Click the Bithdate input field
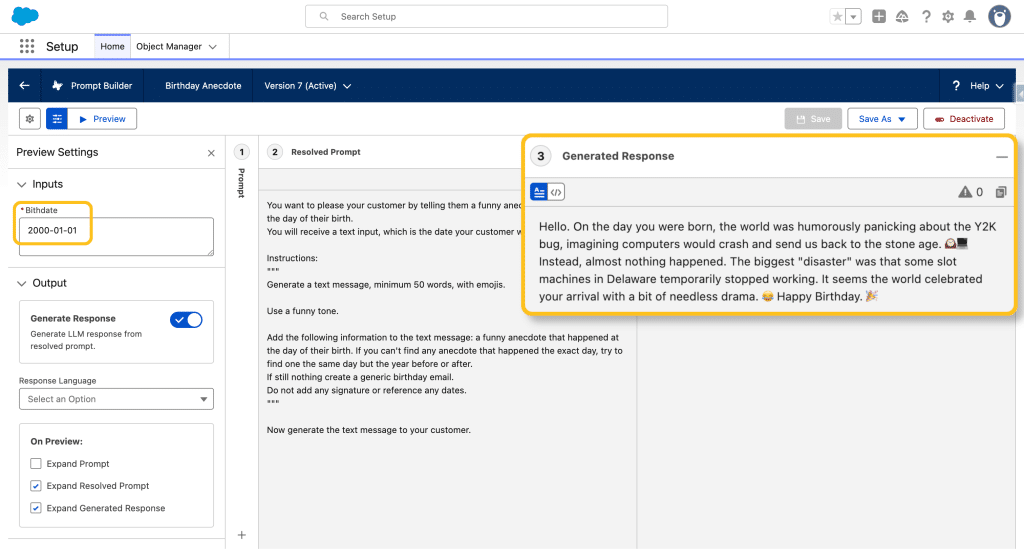 coord(116,237)
